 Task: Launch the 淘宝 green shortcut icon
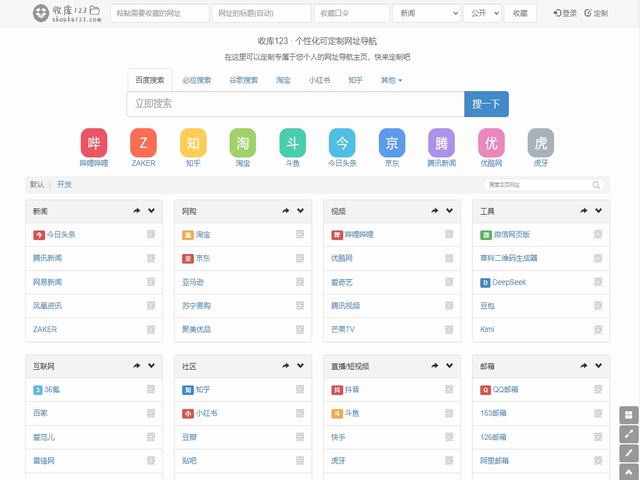242,143
